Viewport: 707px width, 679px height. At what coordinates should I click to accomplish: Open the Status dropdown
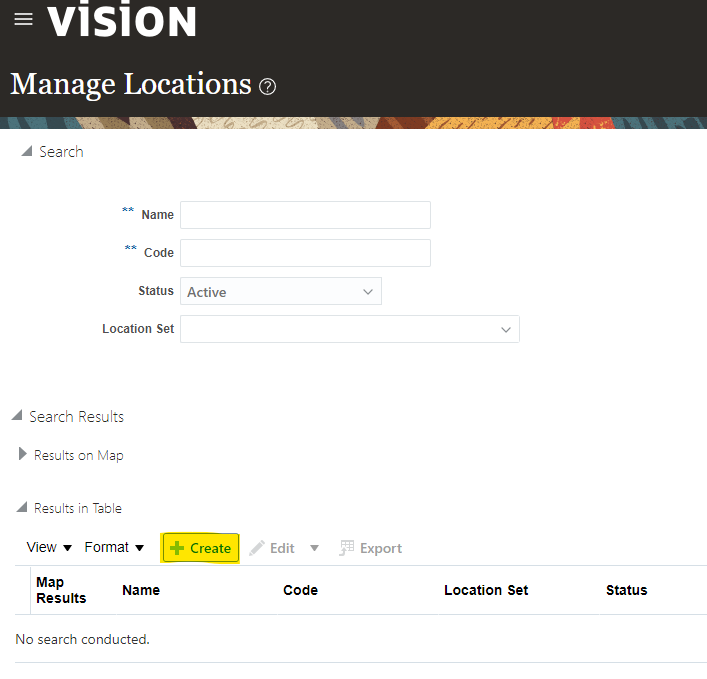coord(281,292)
